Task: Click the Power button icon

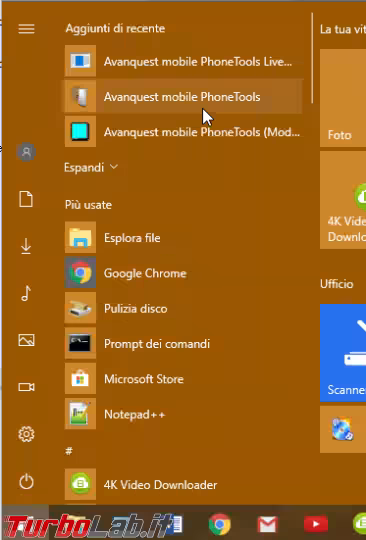Action: click(x=26, y=481)
